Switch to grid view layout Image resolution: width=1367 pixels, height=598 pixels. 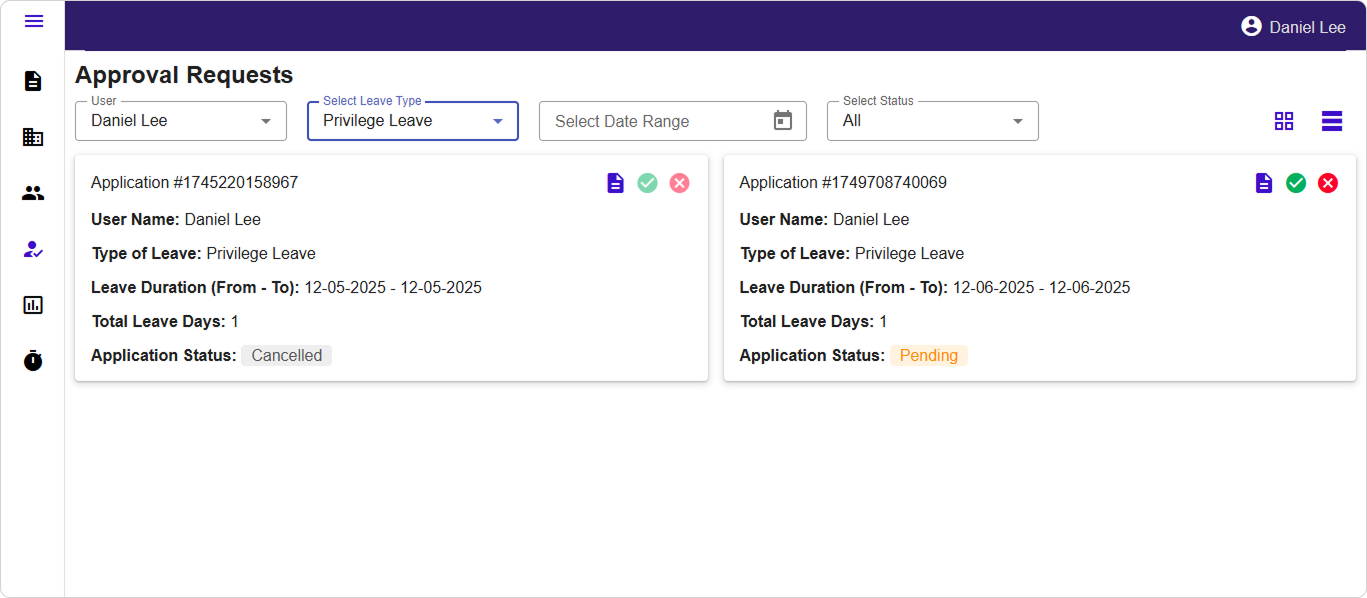click(x=1284, y=121)
